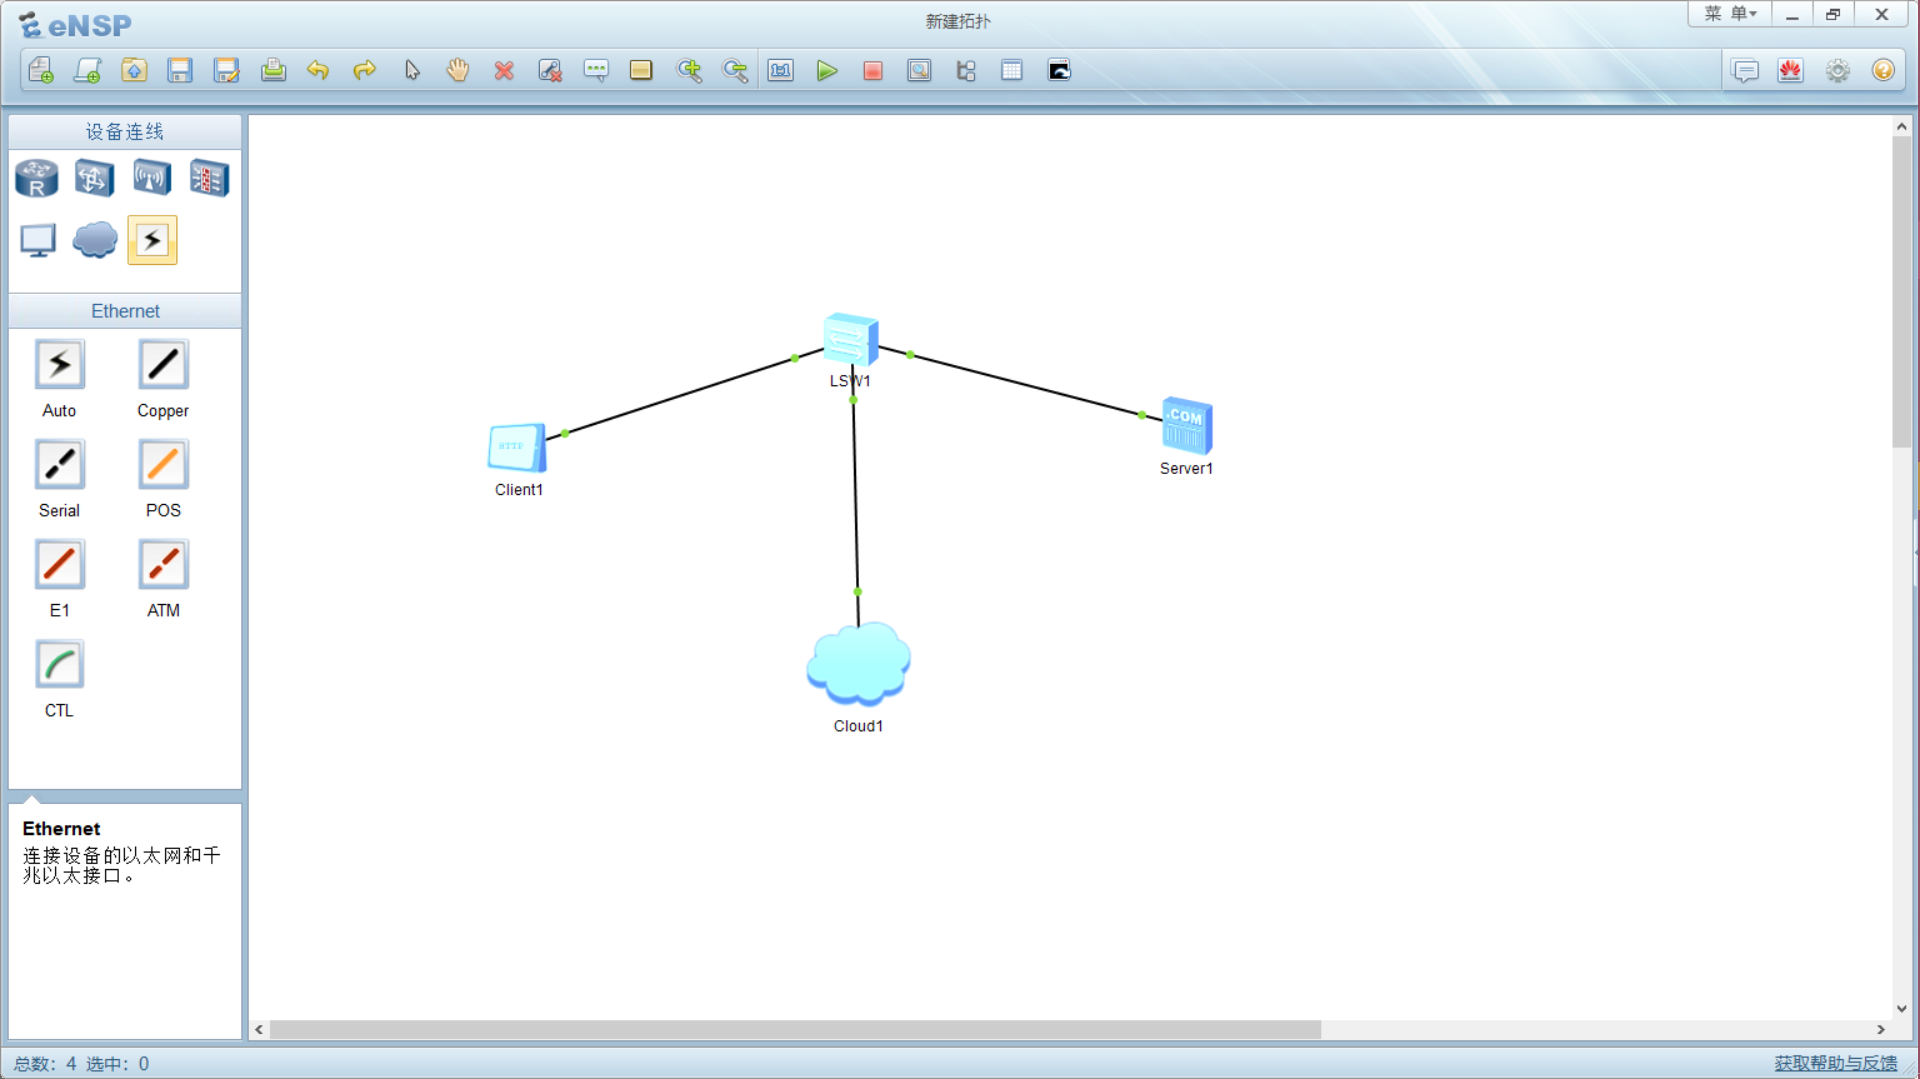Click the delete-all-connections eraser icon
Viewport: 1920px width, 1079px height.
click(550, 71)
